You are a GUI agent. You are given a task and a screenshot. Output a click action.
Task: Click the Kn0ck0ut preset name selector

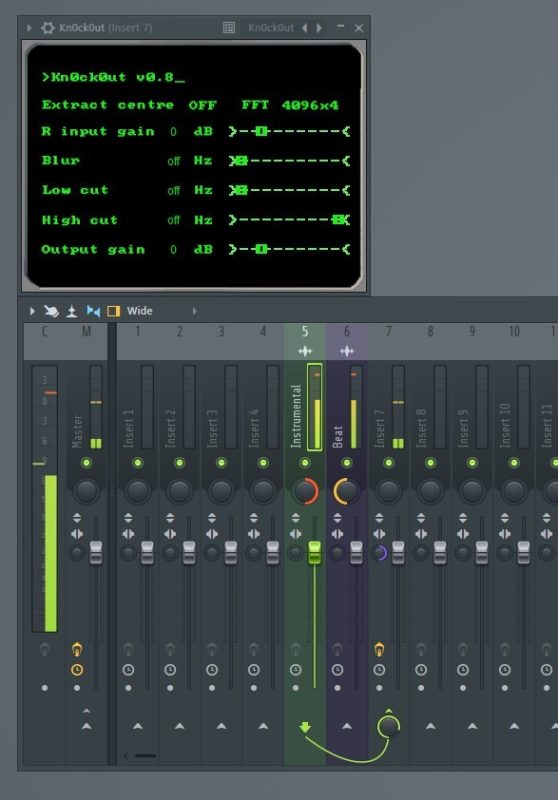271,28
